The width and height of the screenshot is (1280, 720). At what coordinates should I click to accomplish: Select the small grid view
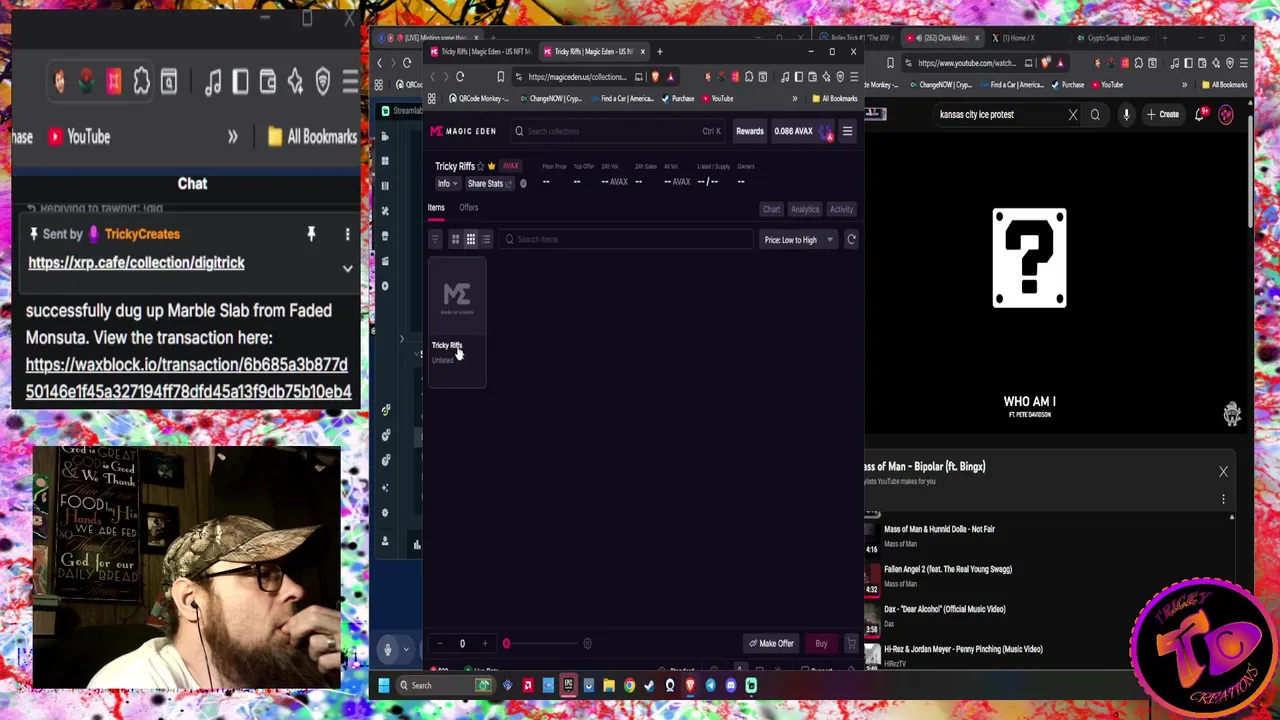[x=470, y=239]
